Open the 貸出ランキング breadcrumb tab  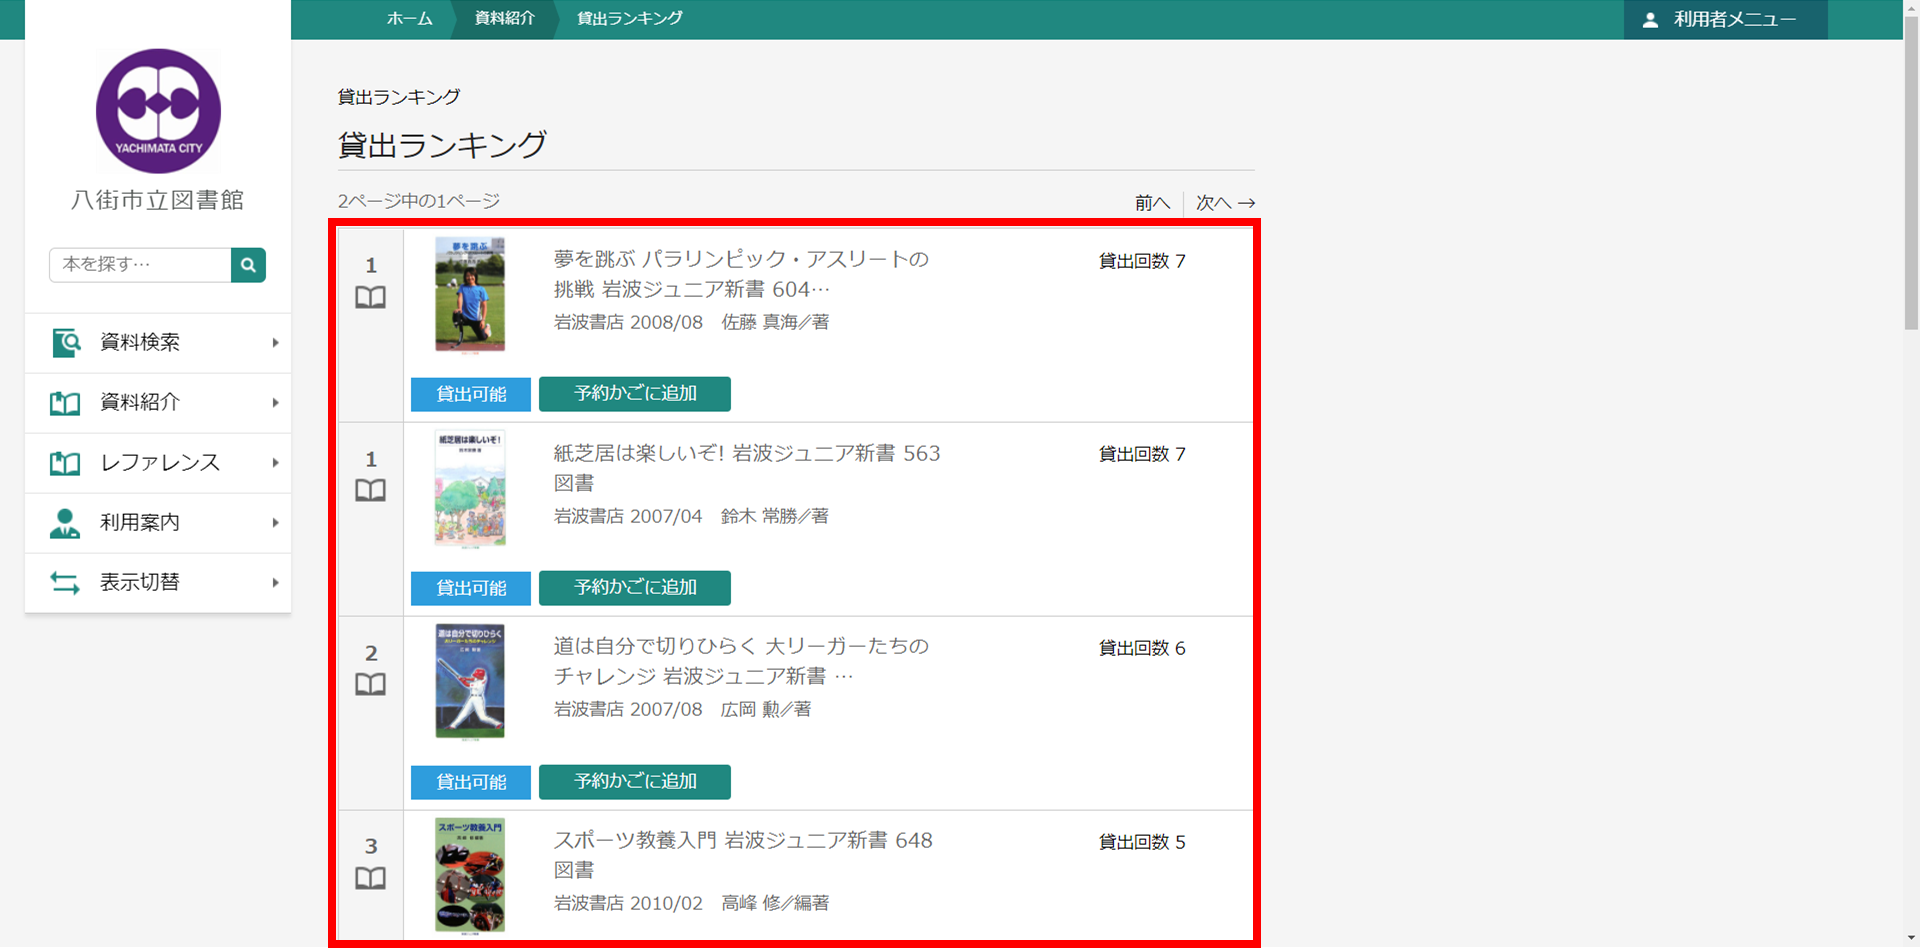[x=630, y=19]
